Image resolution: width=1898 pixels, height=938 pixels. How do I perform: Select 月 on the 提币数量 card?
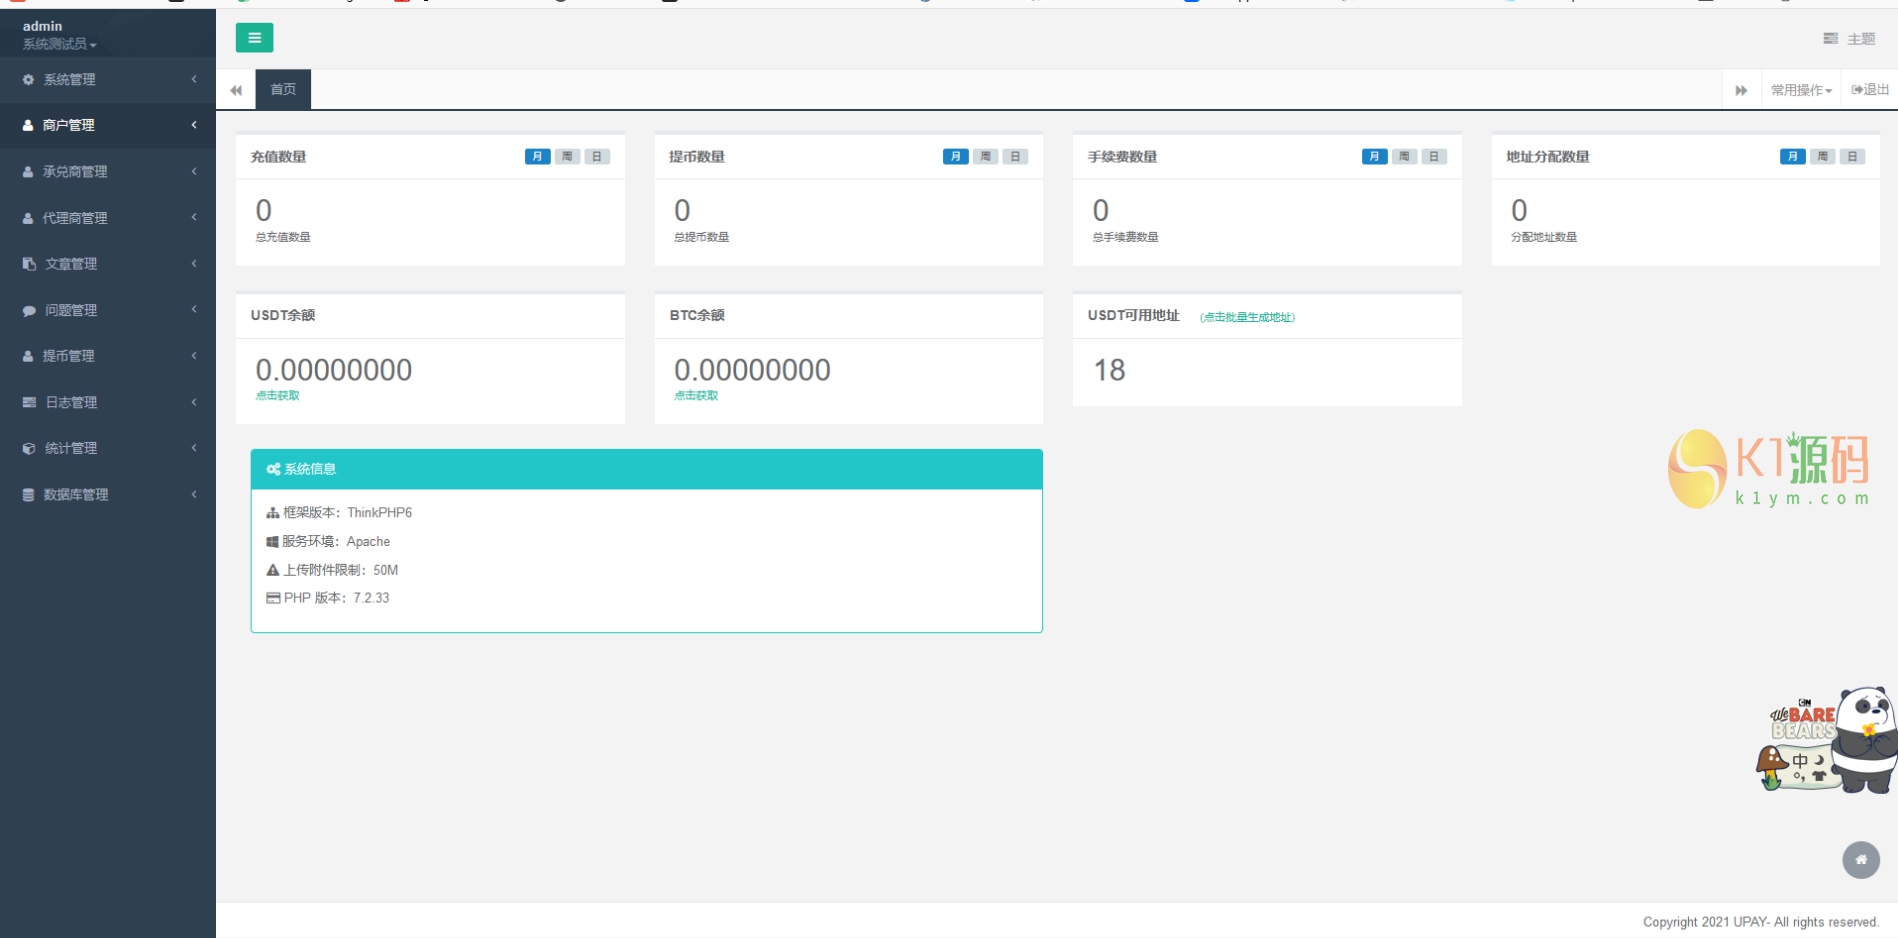pyautogui.click(x=956, y=157)
